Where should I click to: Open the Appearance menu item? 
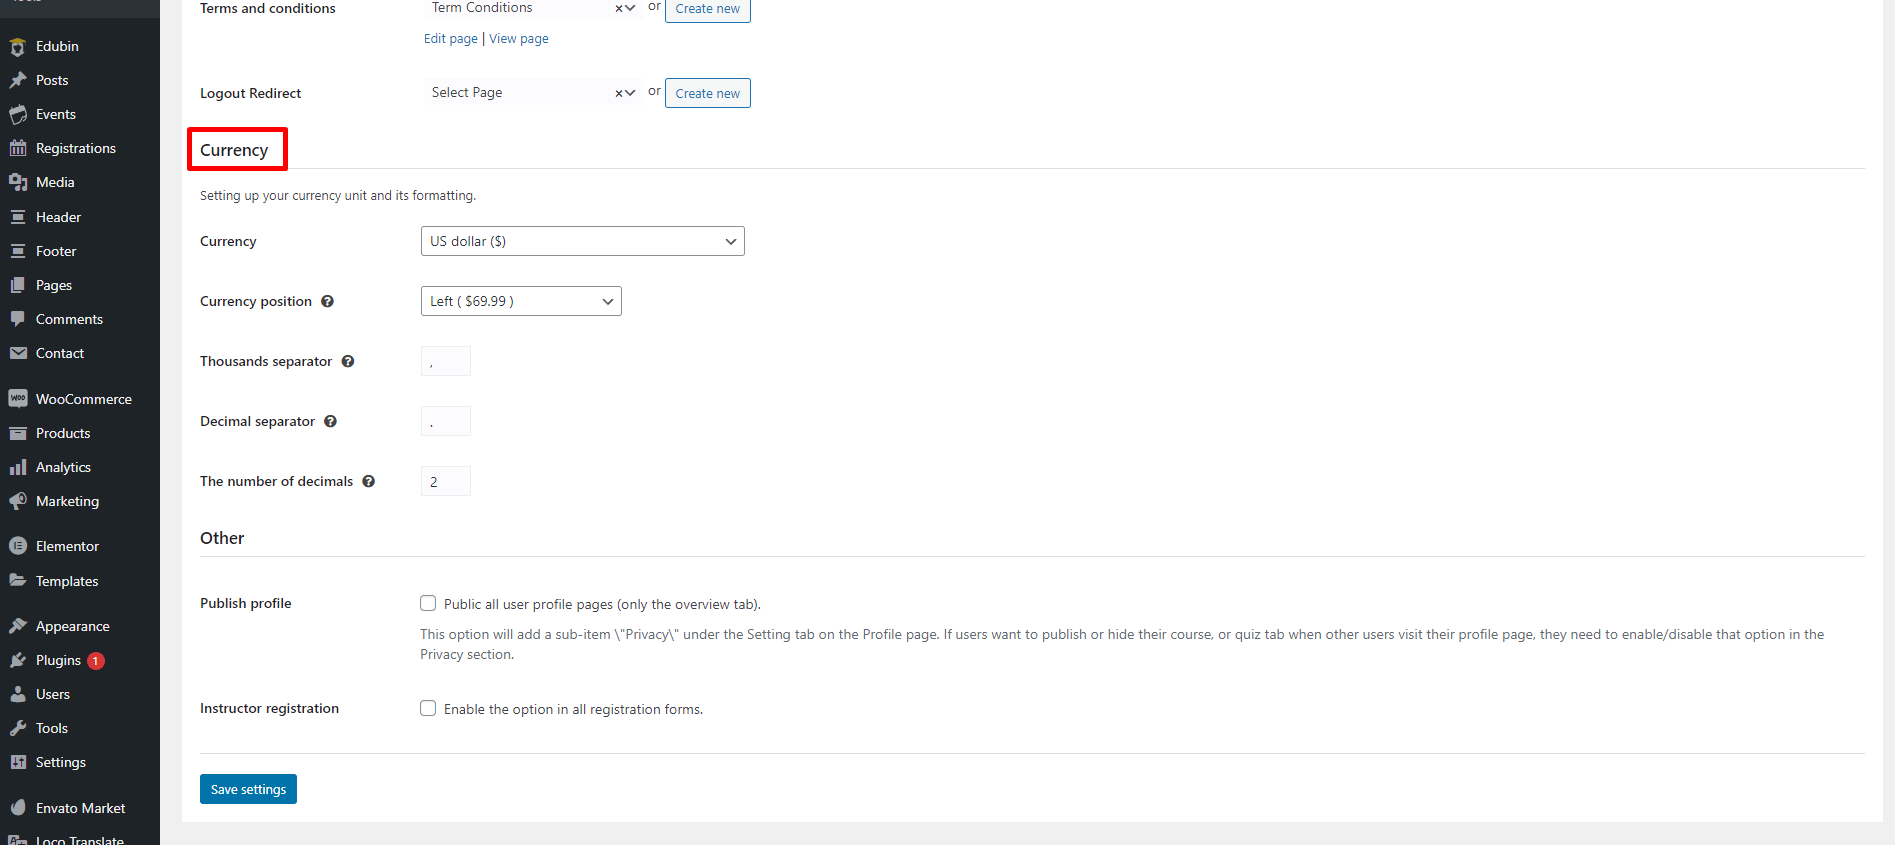point(72,626)
